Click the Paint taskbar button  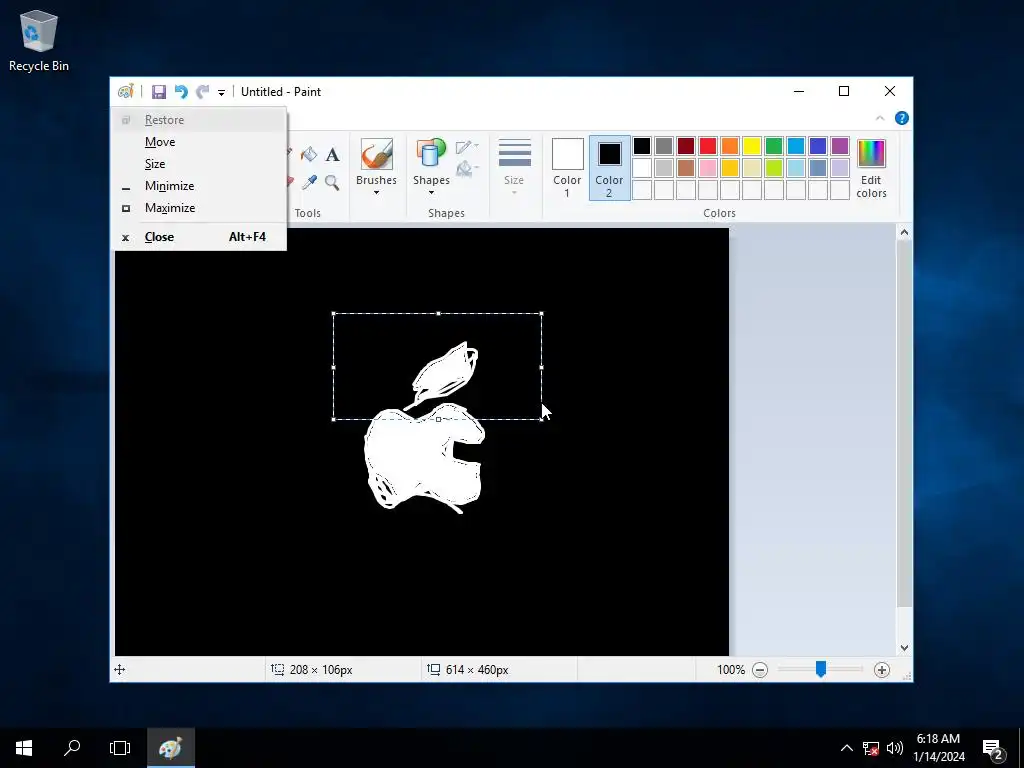[170, 748]
